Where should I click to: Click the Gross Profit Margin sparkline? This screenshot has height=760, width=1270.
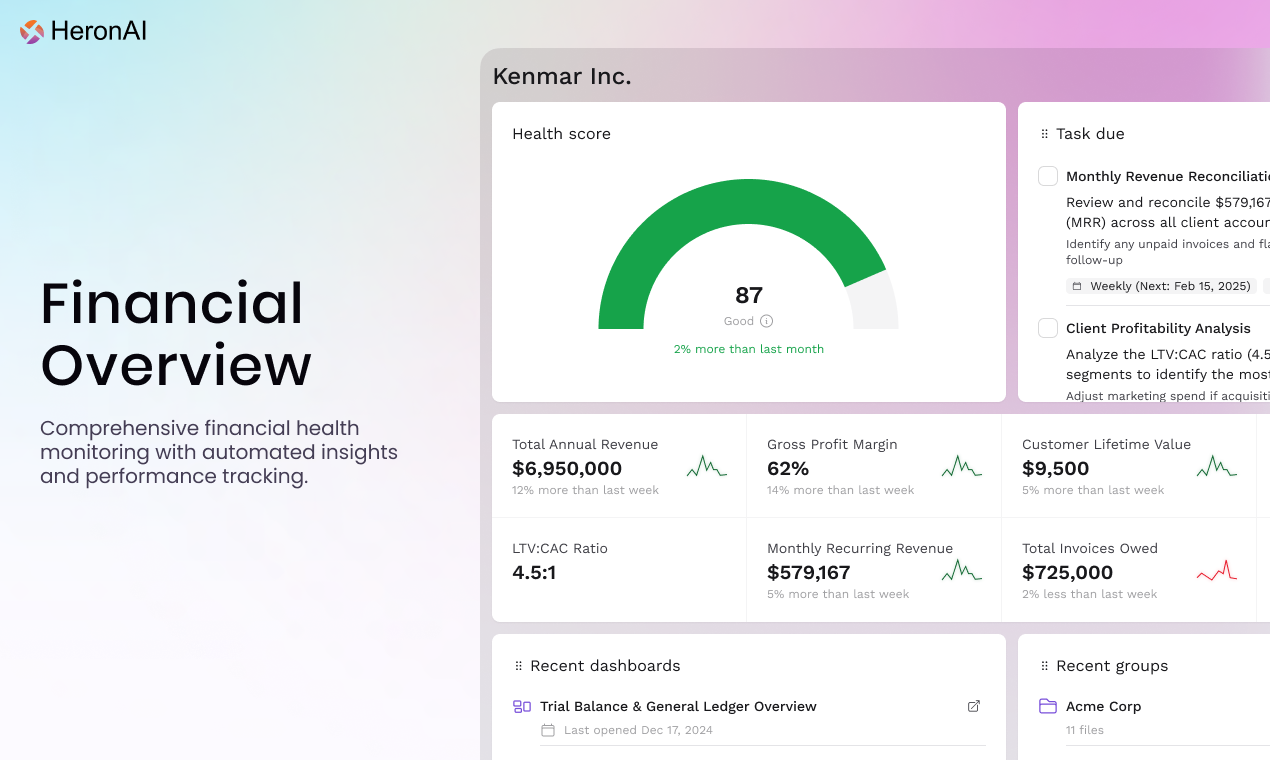coord(962,466)
